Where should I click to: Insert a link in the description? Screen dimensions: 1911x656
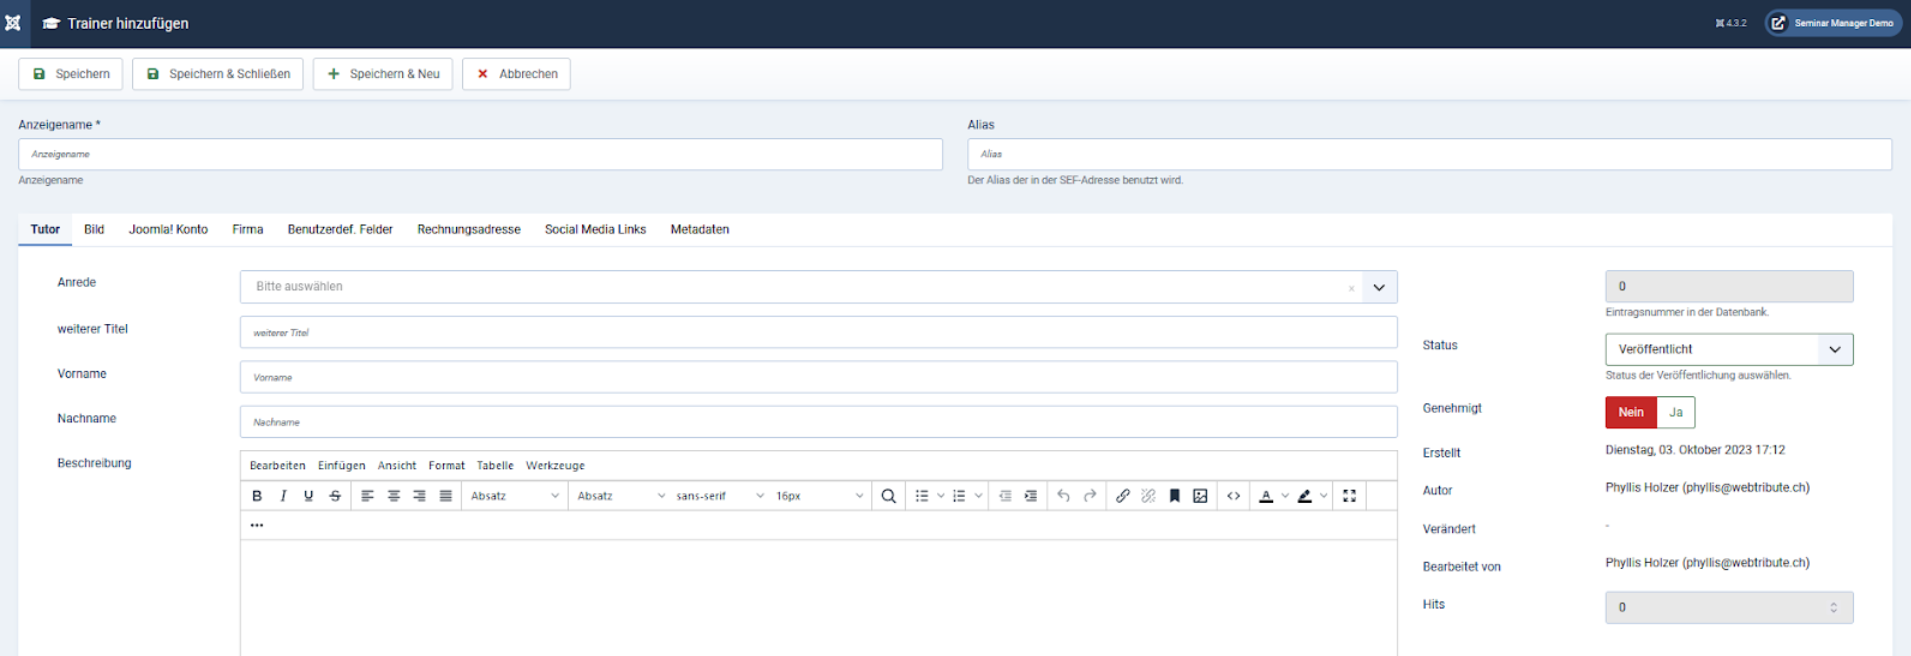[1122, 496]
